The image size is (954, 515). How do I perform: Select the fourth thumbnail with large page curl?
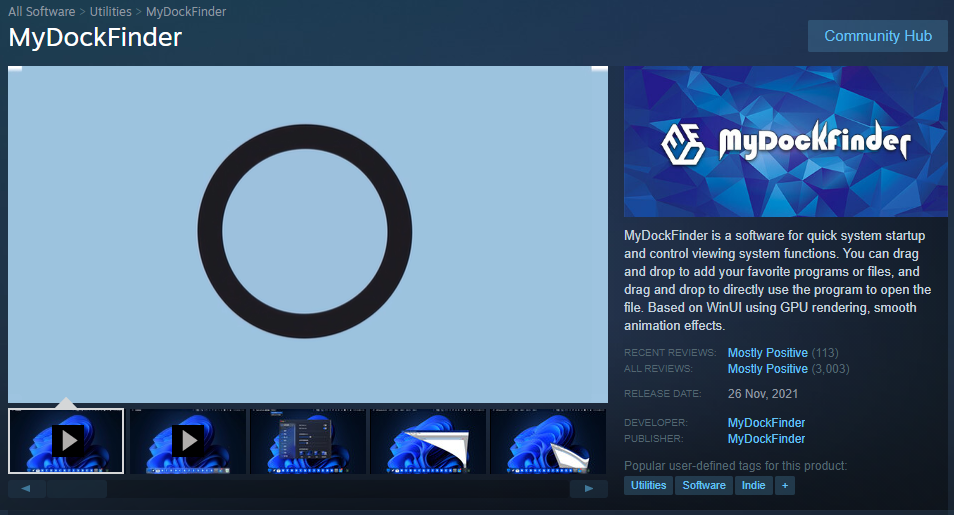(x=428, y=441)
